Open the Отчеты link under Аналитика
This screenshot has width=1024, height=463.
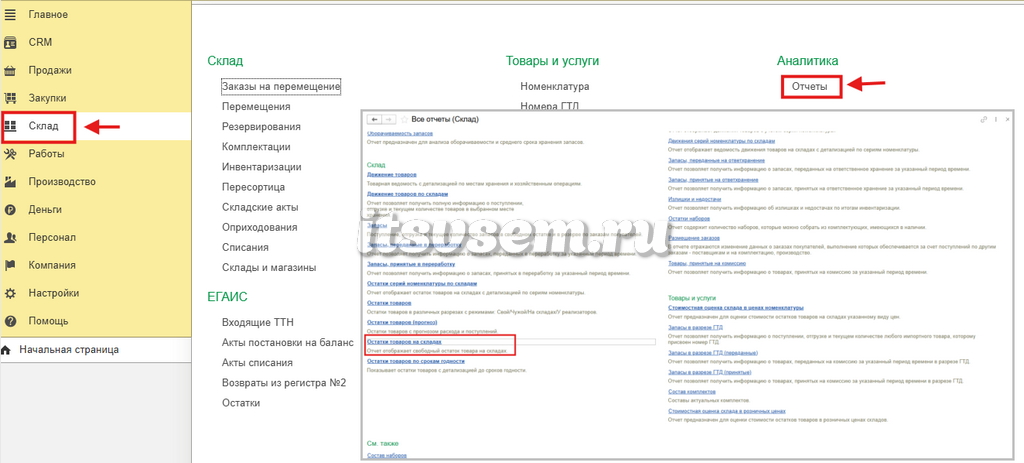(810, 86)
